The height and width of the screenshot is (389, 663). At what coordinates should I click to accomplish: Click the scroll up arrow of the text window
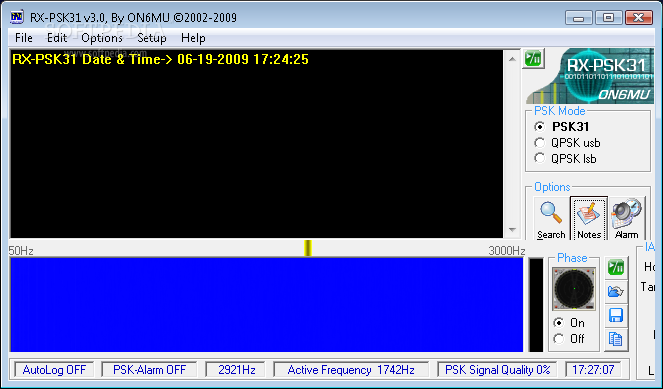(x=512, y=59)
